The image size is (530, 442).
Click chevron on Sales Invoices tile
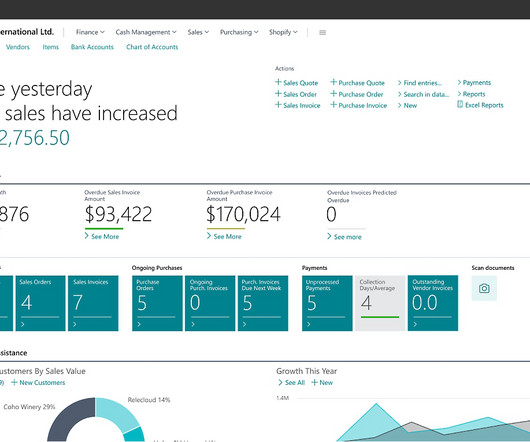tap(75, 324)
